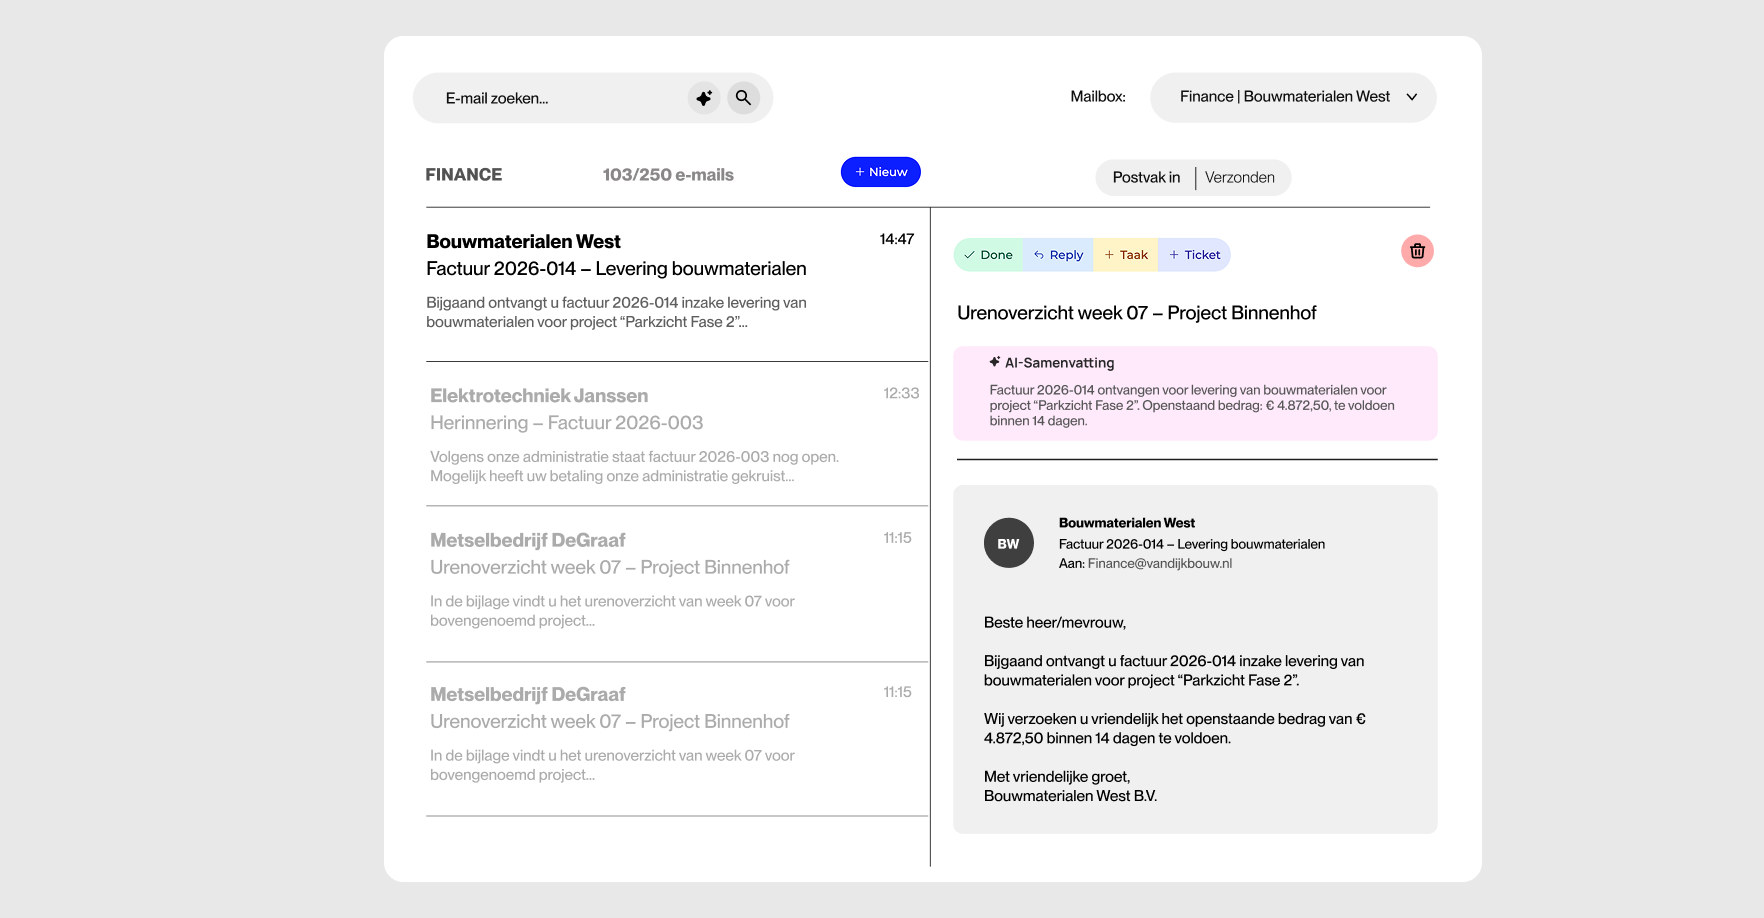Screen dimensions: 1764x918
Task: Compose a new email with Nieuw
Action: coord(880,172)
